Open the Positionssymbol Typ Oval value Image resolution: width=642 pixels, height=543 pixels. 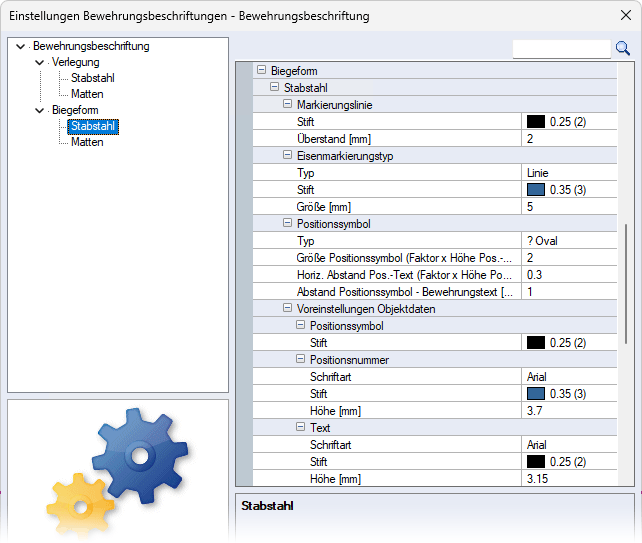(x=568, y=241)
